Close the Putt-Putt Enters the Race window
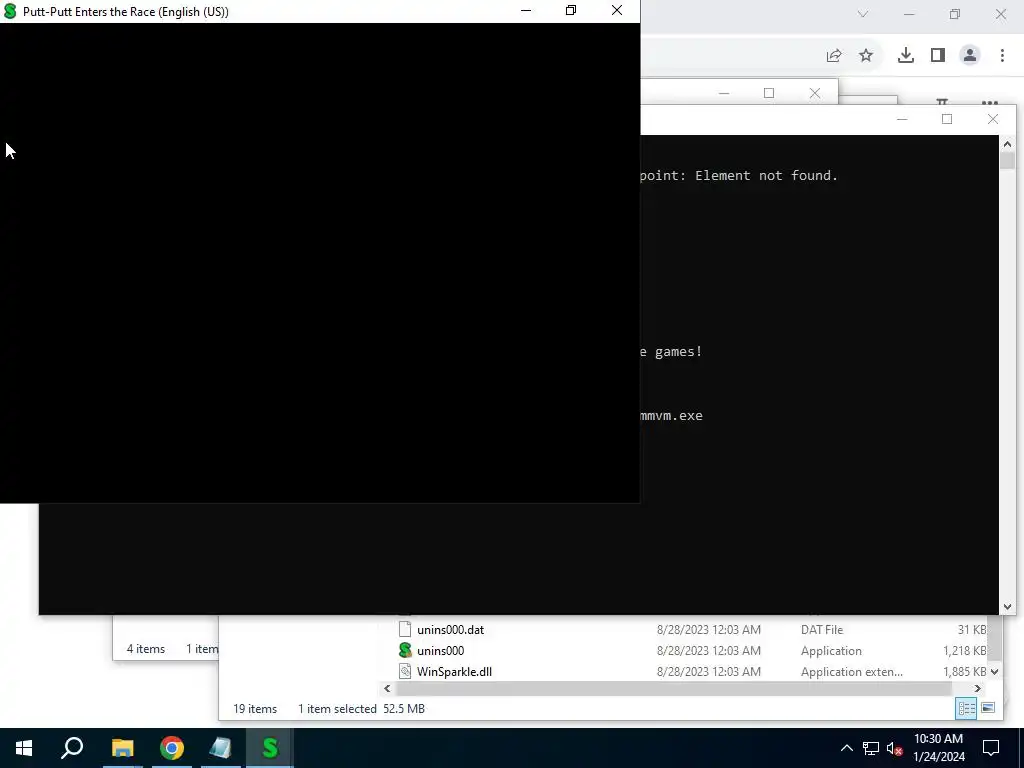 click(x=616, y=10)
